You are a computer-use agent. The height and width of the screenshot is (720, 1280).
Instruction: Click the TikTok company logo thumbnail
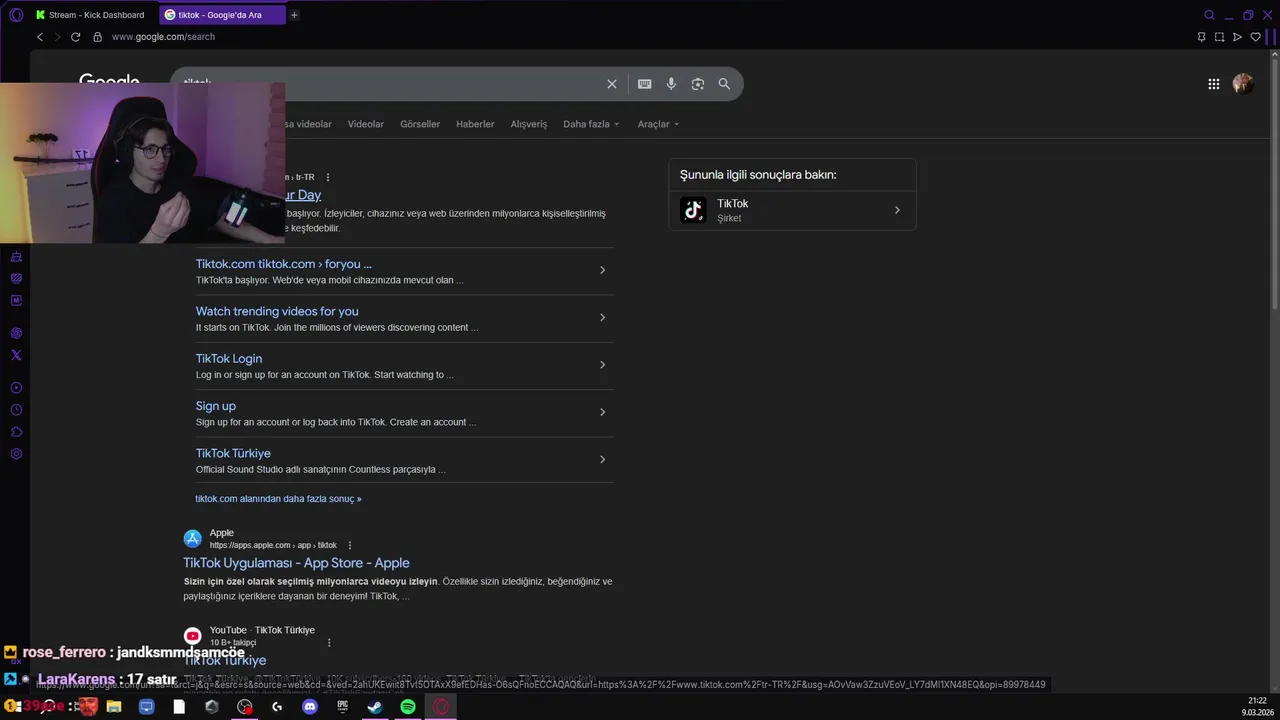point(693,210)
